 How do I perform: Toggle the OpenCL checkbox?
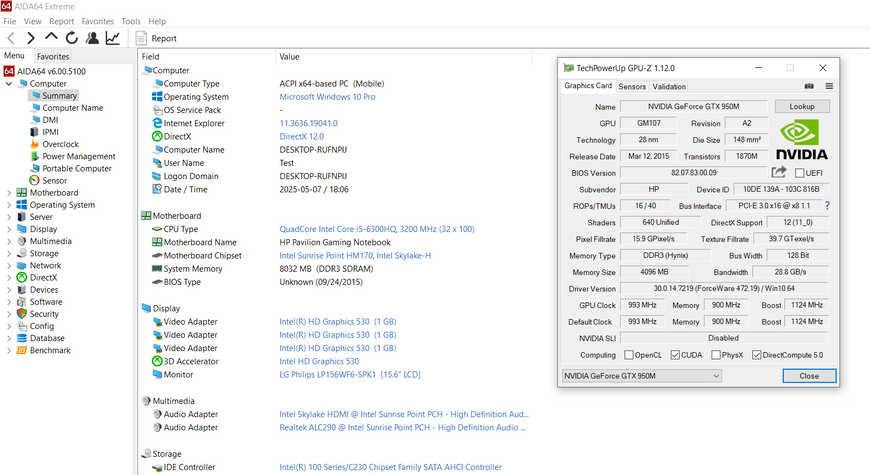pos(629,355)
